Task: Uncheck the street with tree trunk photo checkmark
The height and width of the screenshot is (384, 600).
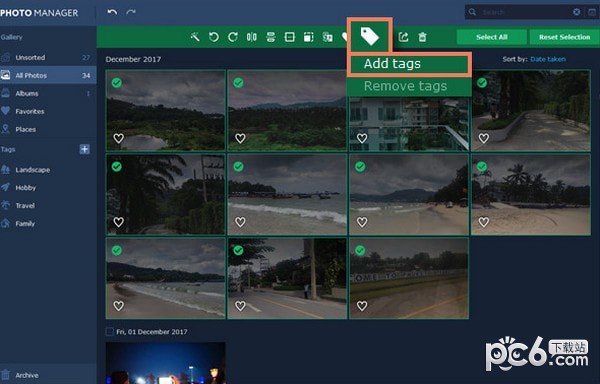Action: [238, 250]
